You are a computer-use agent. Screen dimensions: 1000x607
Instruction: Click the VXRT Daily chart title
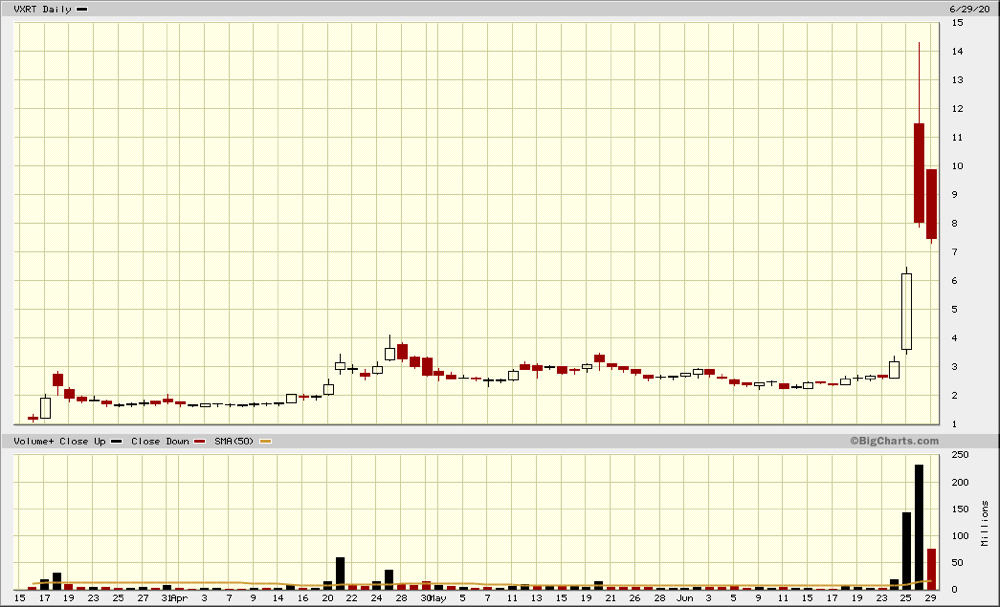click(42, 9)
